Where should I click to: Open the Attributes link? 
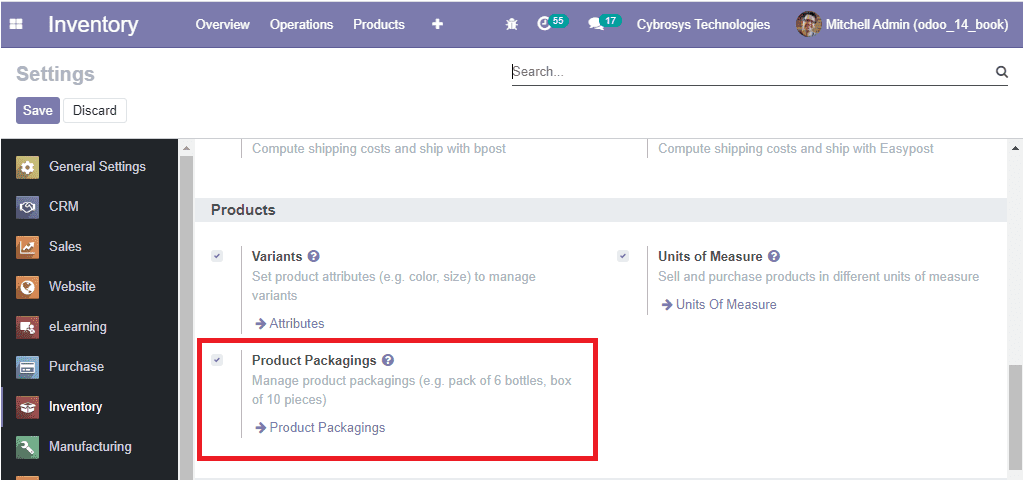point(296,324)
